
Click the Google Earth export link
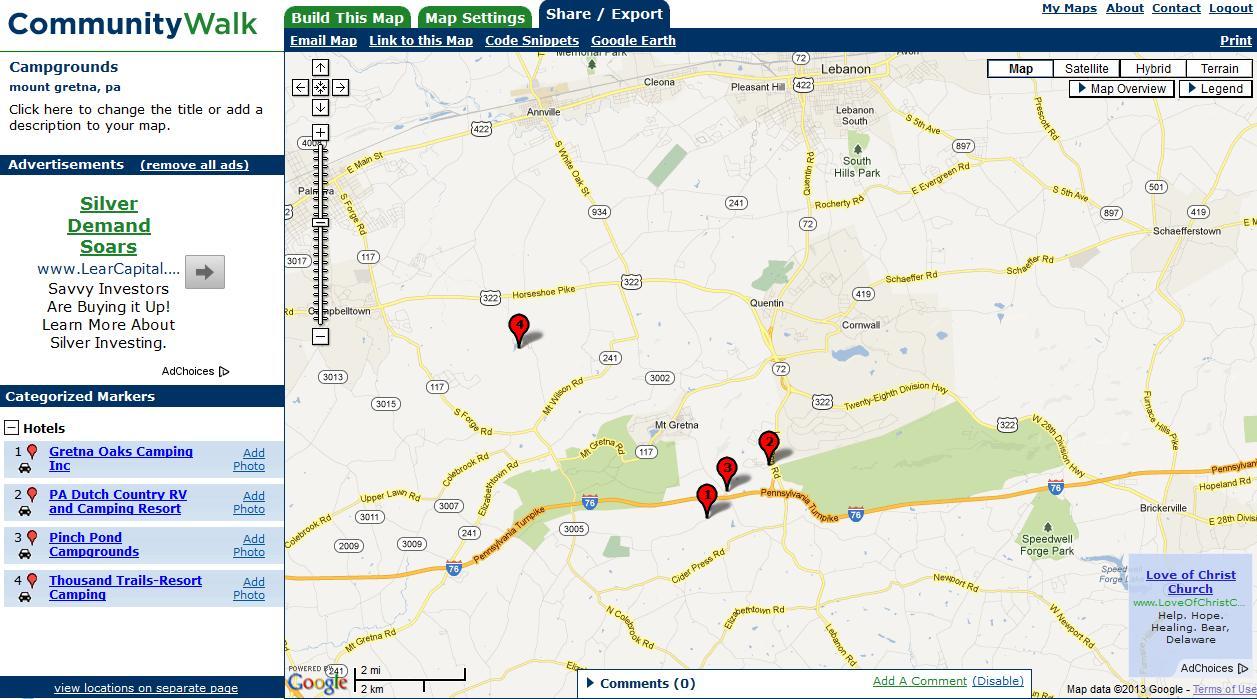[x=633, y=41]
